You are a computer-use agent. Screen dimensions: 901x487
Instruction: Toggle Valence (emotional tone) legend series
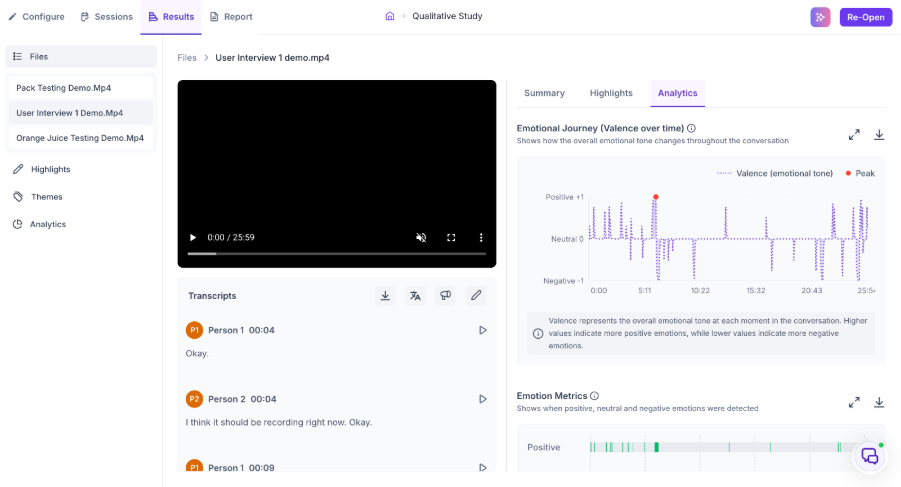click(x=775, y=173)
